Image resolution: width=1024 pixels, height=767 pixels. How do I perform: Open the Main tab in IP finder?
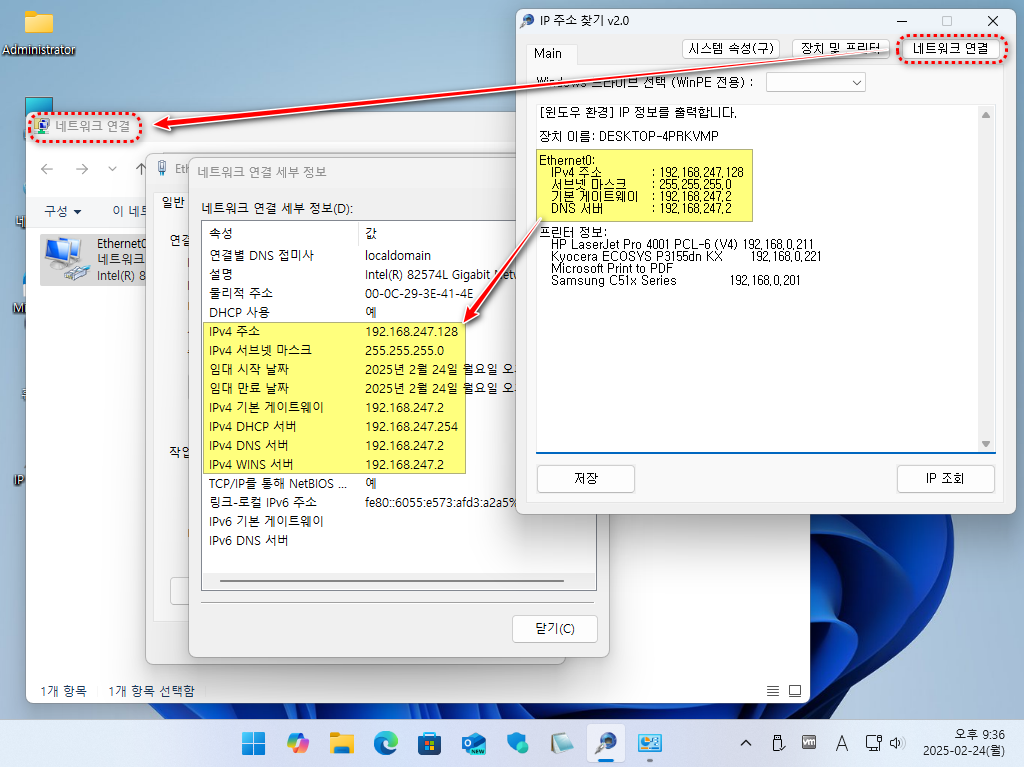547,54
